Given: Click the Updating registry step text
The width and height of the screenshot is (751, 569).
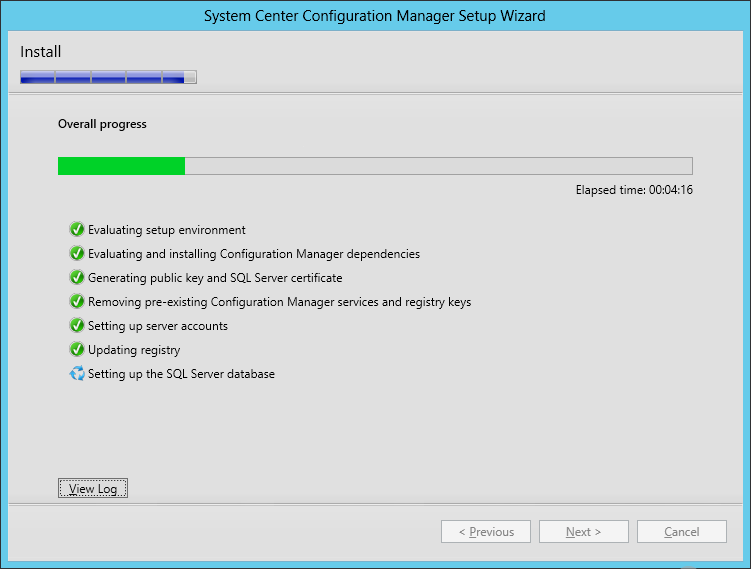Looking at the screenshot, I should click(x=134, y=350).
